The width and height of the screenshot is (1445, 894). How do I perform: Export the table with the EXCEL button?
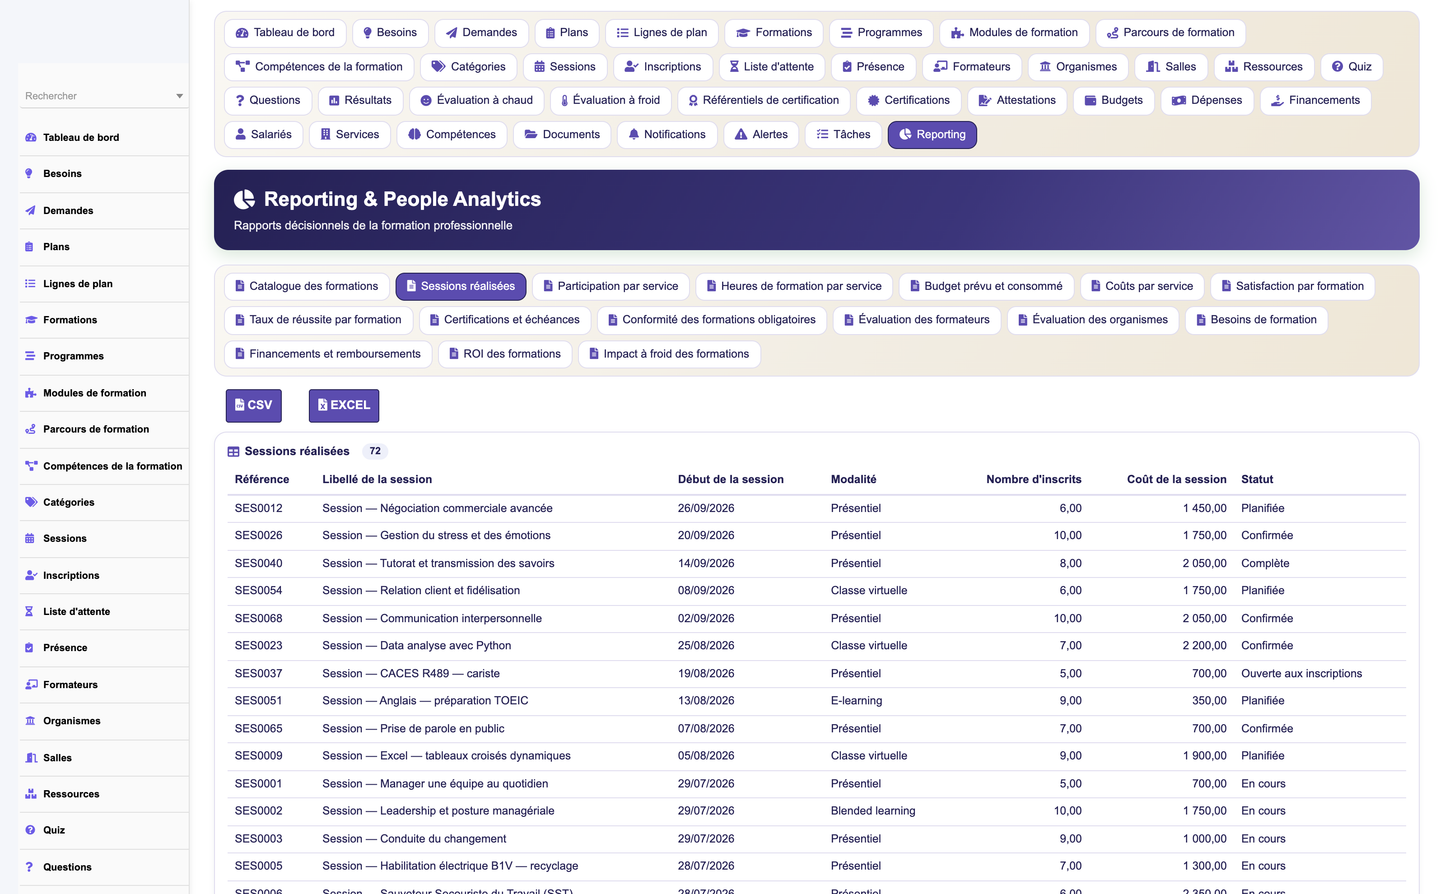[344, 405]
